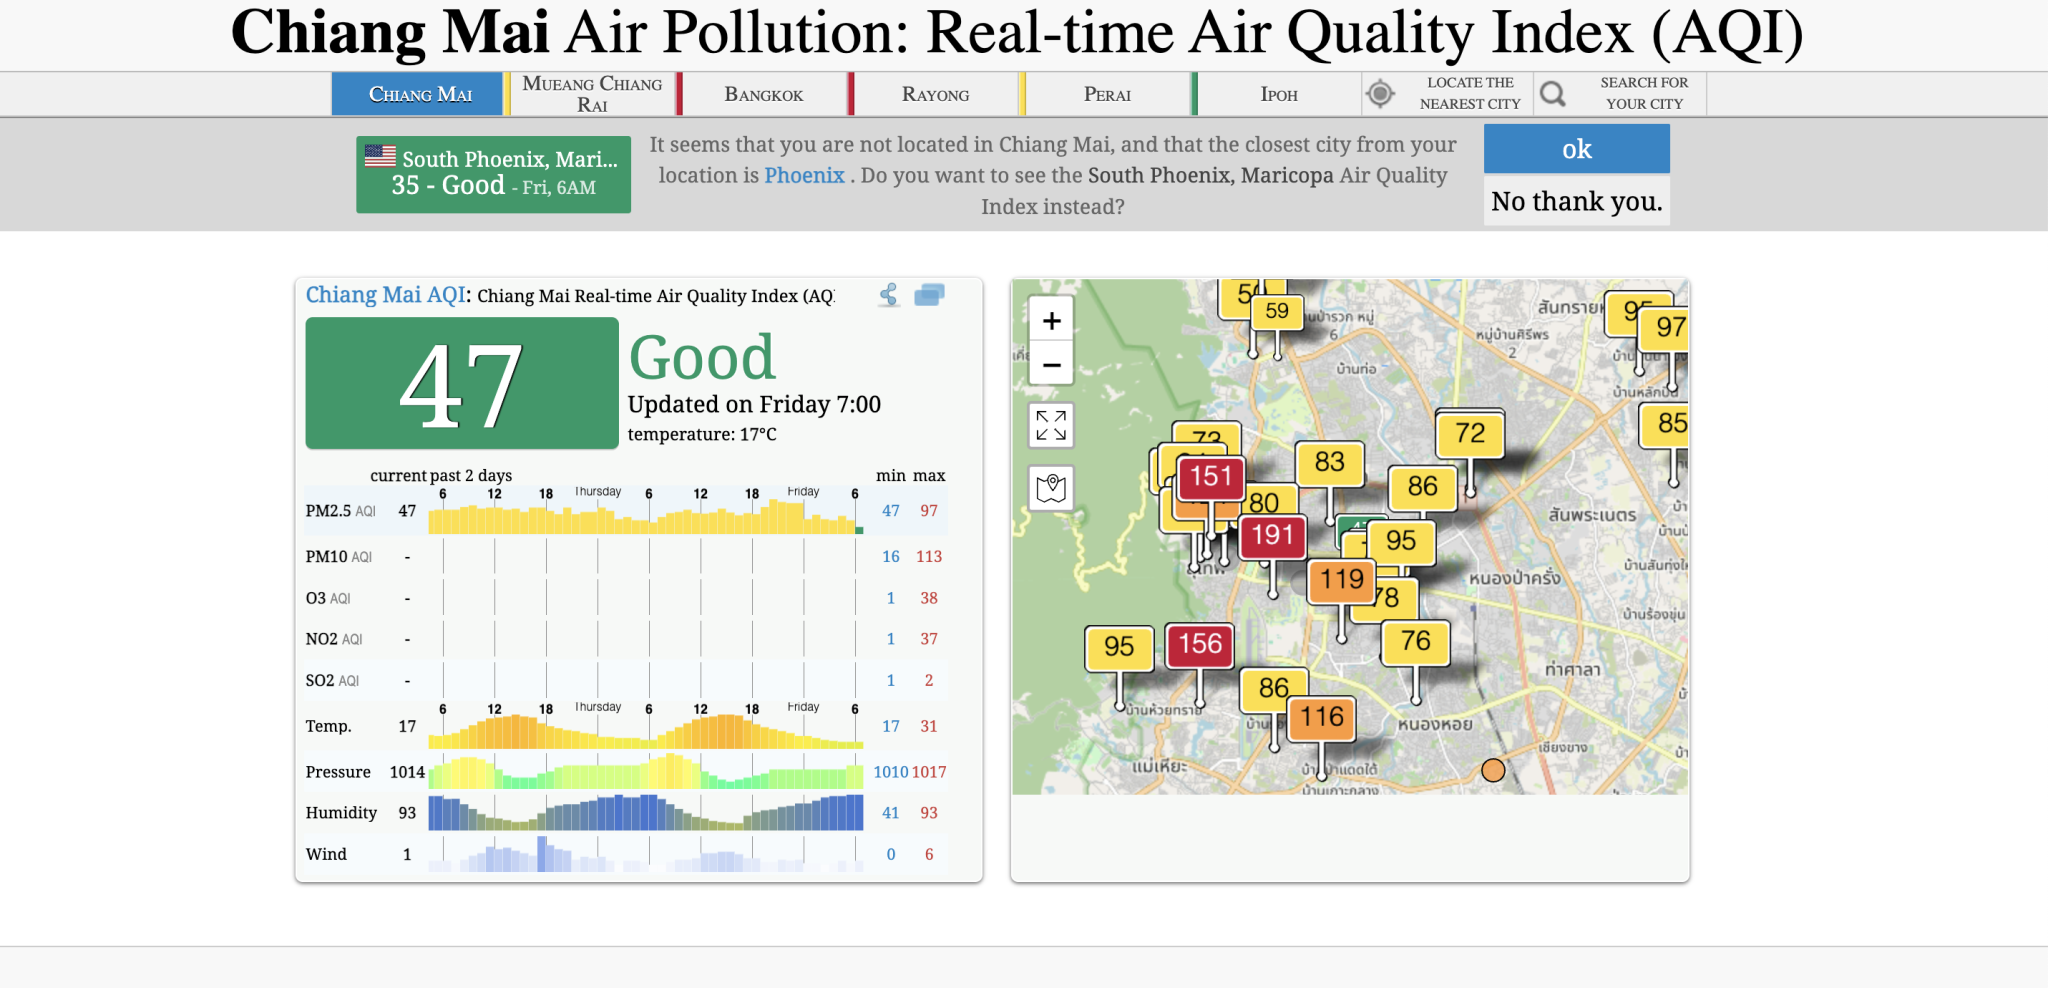This screenshot has height=988, width=2048.
Task: Click the green 47 AQI box
Action: [462, 383]
